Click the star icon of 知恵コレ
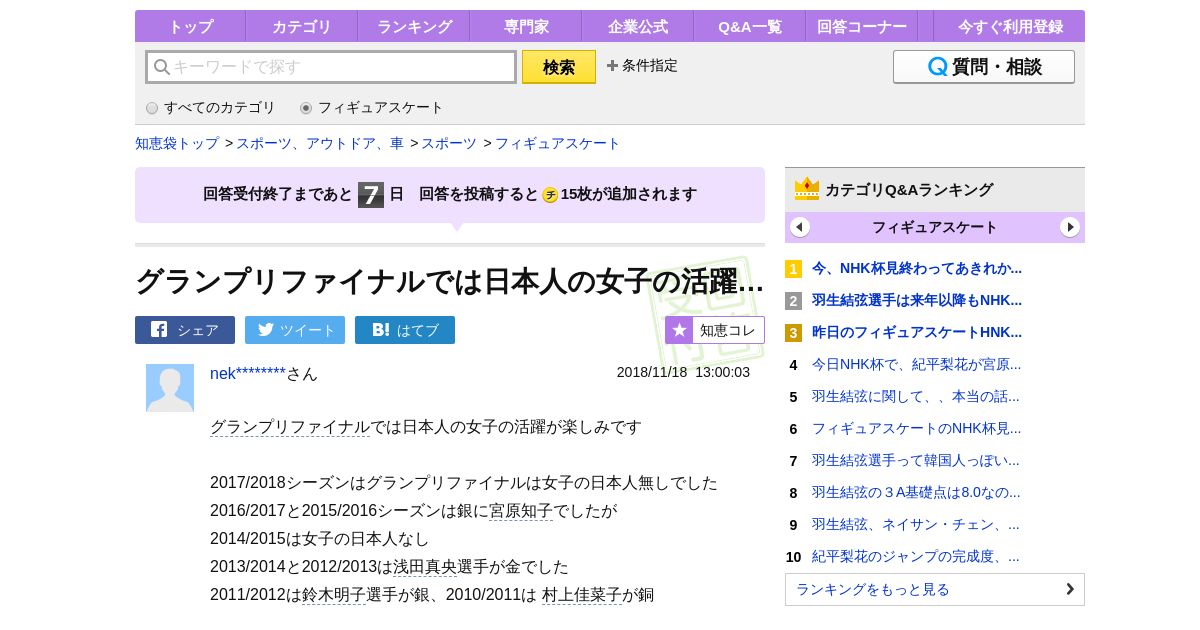The width and height of the screenshot is (1200, 630). 679,330
